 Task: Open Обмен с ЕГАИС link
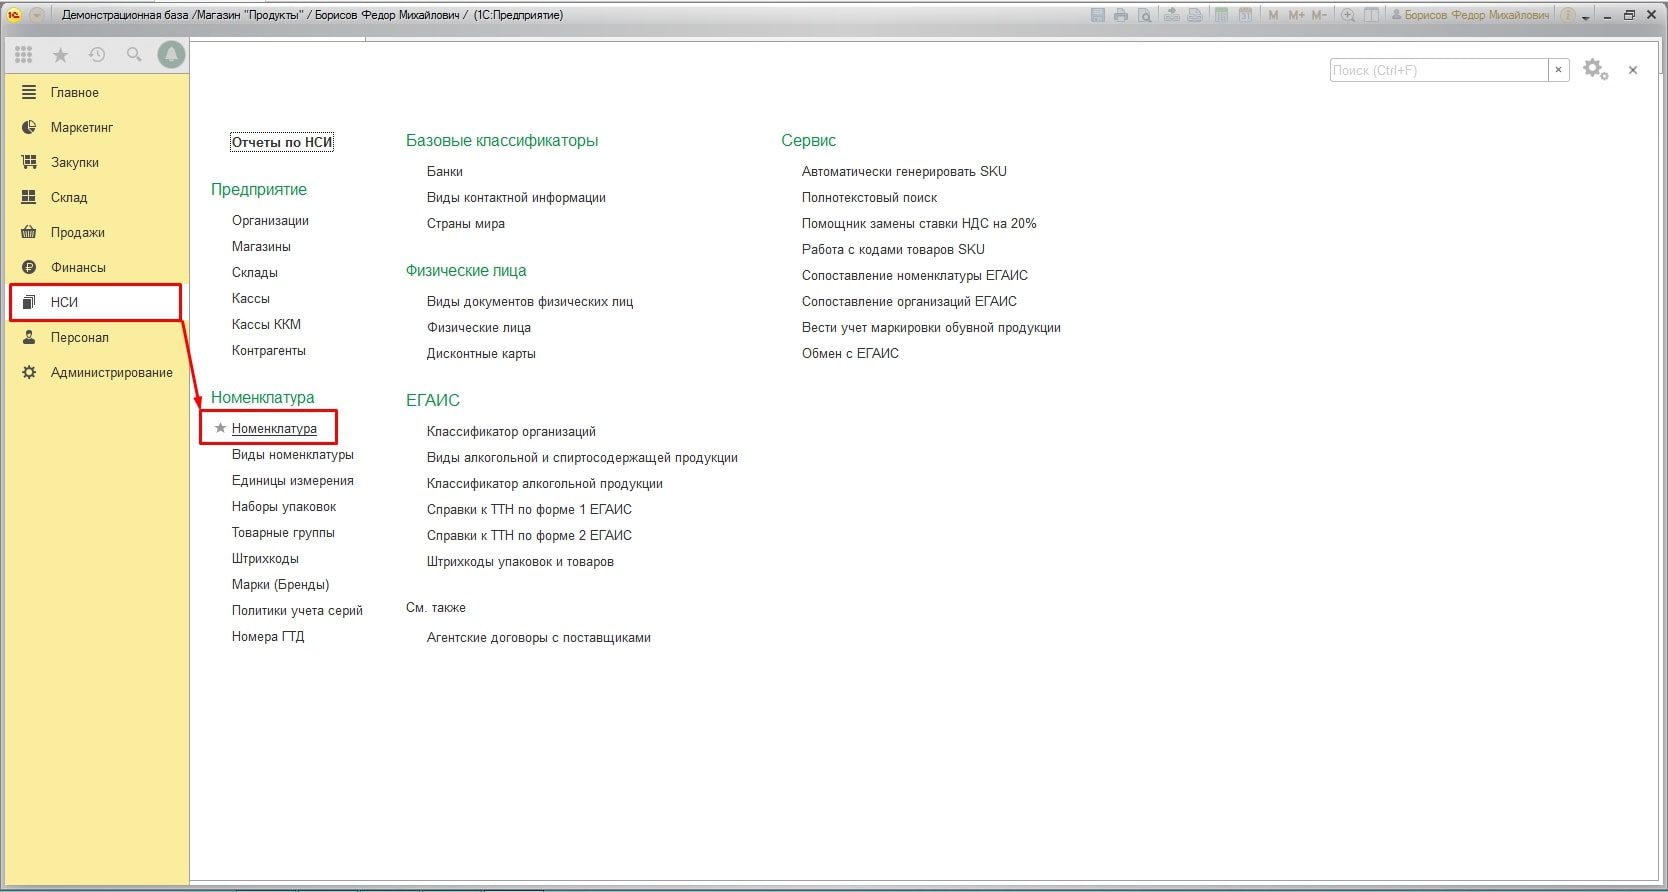[850, 353]
